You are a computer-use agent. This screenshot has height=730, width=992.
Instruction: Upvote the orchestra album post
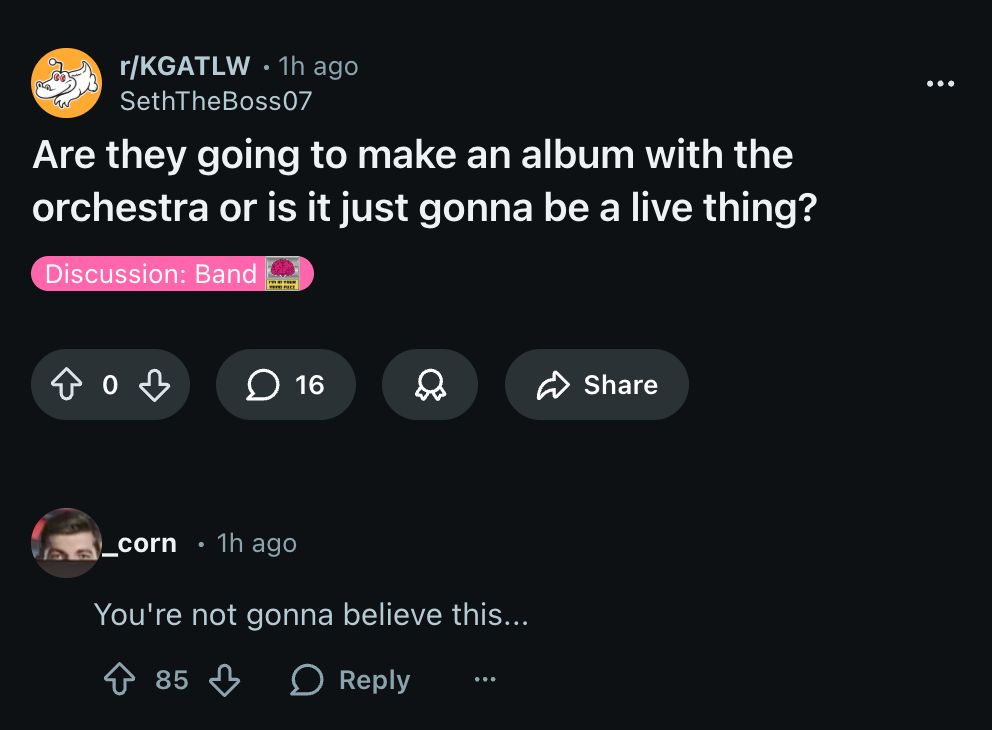(68, 385)
